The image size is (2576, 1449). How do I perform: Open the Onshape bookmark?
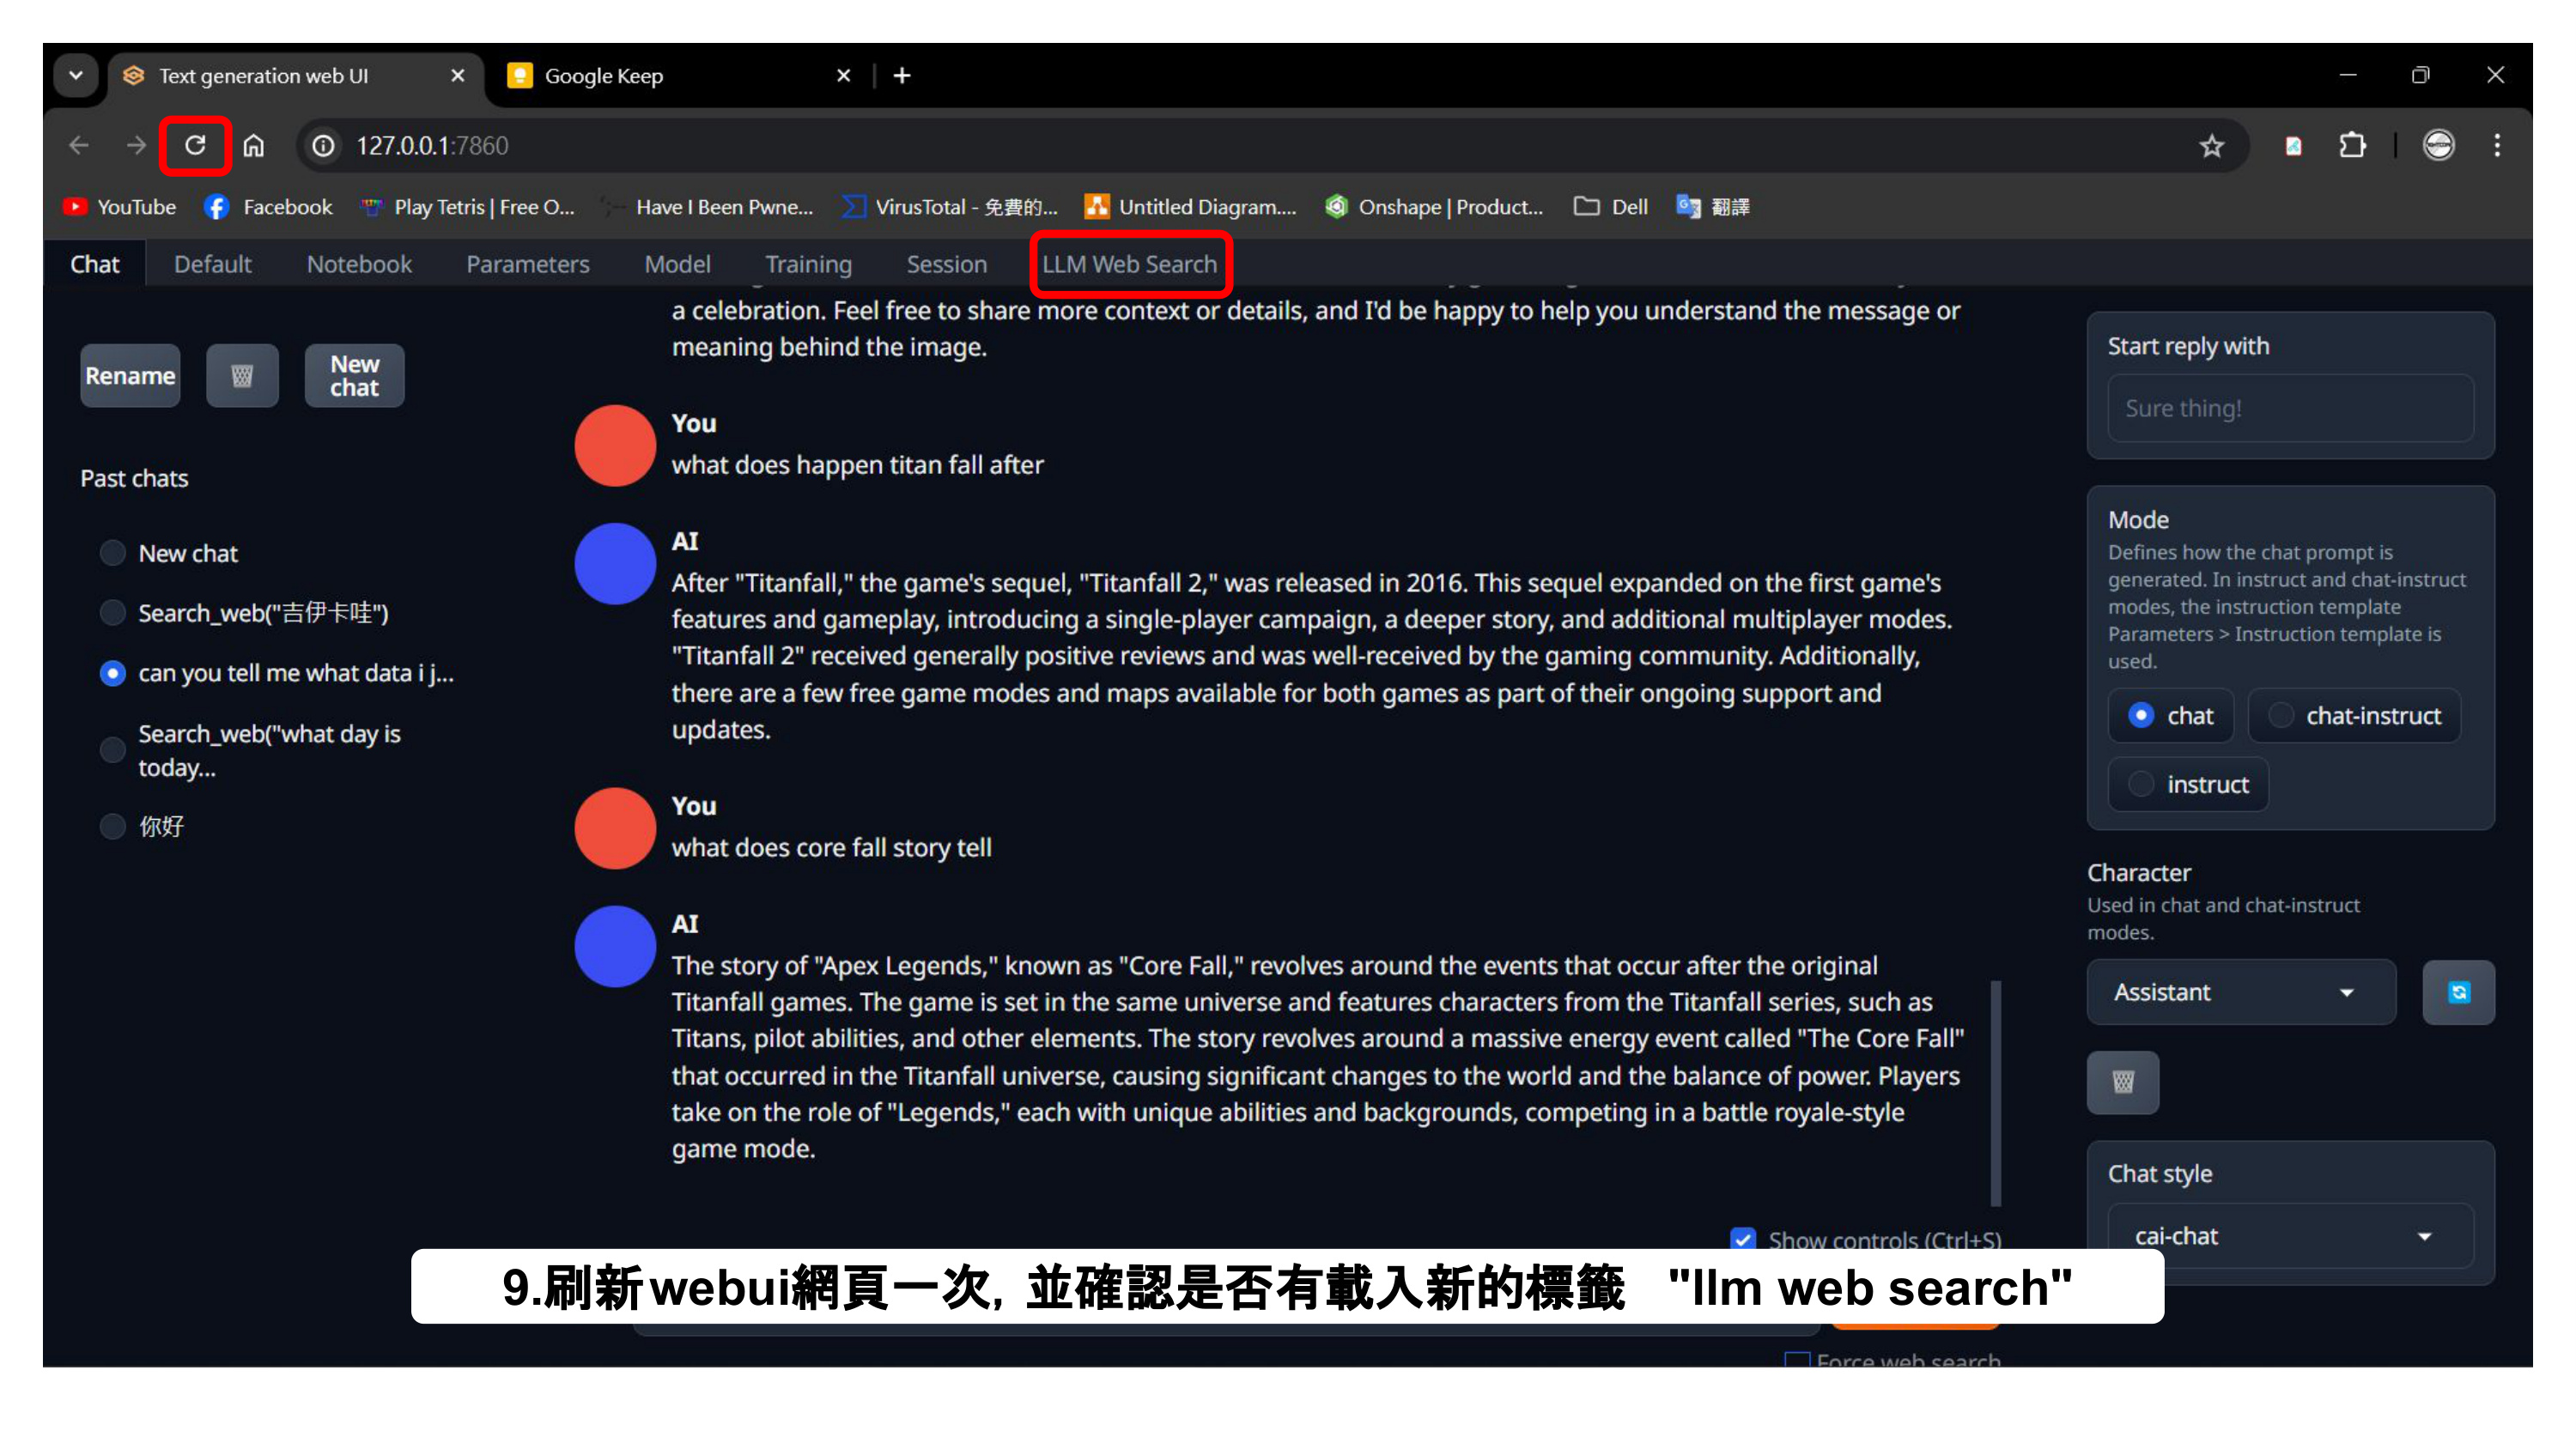pos(1434,207)
